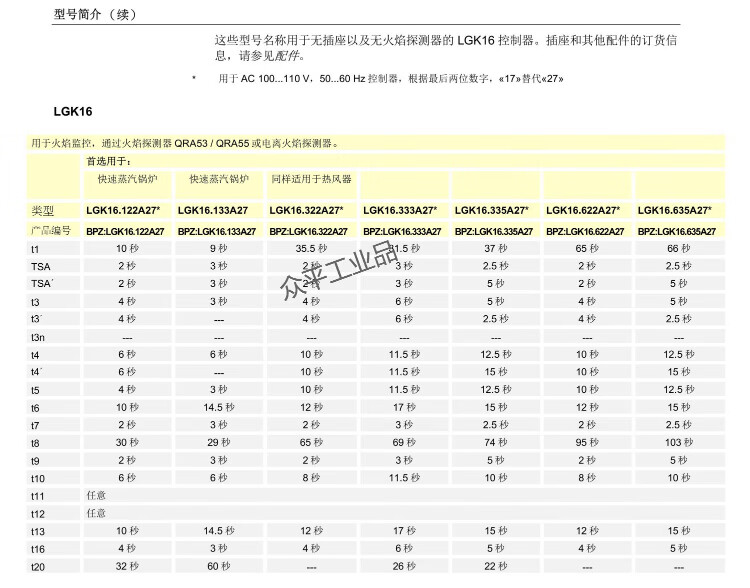Click the bold LGK16 section title above the table
The height and width of the screenshot is (588, 750).
73,112
